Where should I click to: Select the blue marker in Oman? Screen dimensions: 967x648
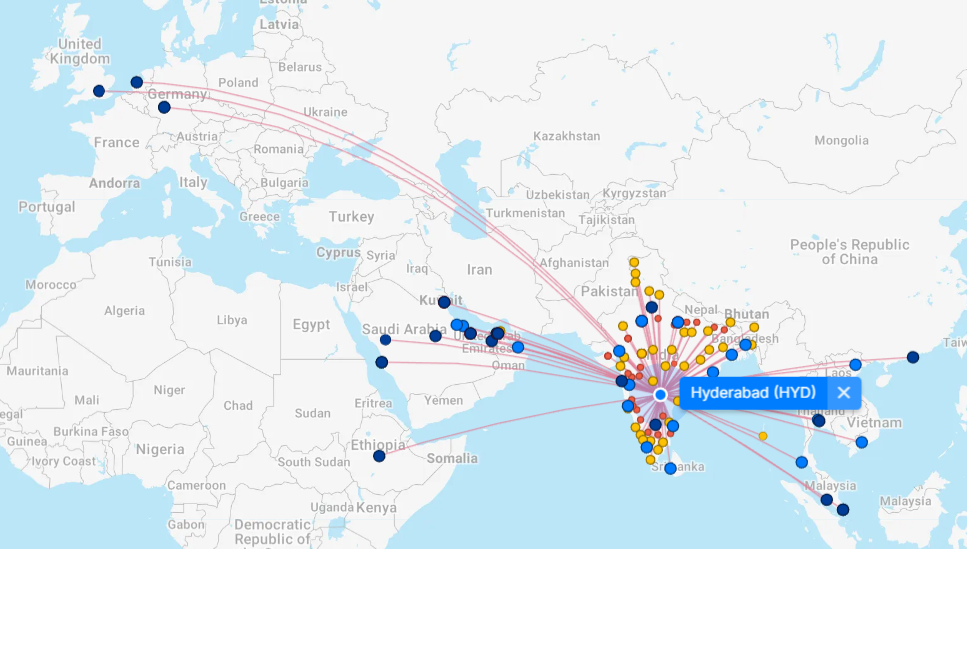coord(518,347)
